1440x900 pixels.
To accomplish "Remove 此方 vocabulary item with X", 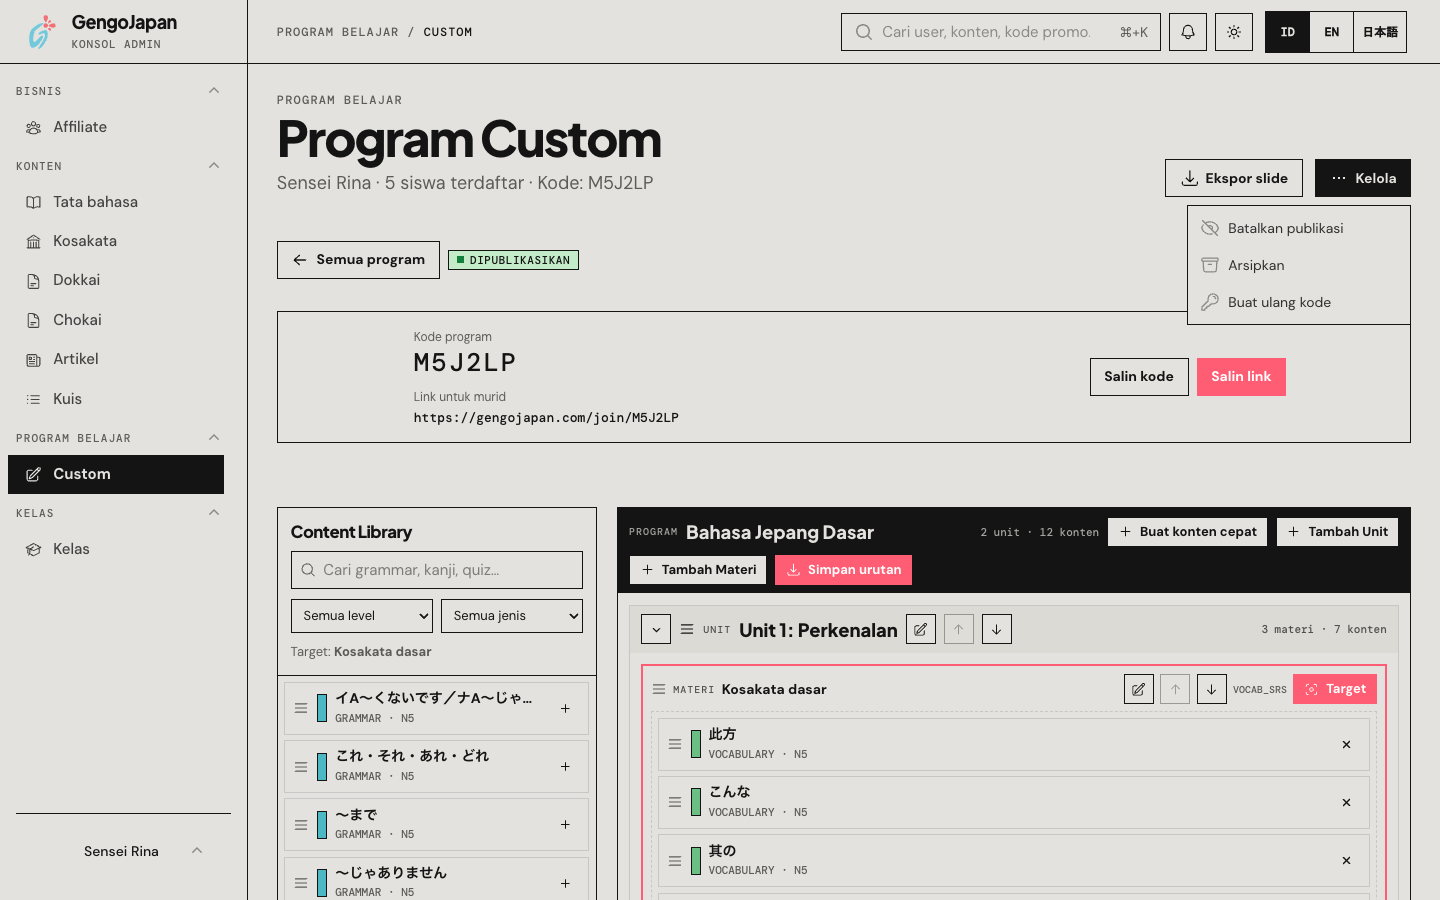I will pyautogui.click(x=1346, y=744).
